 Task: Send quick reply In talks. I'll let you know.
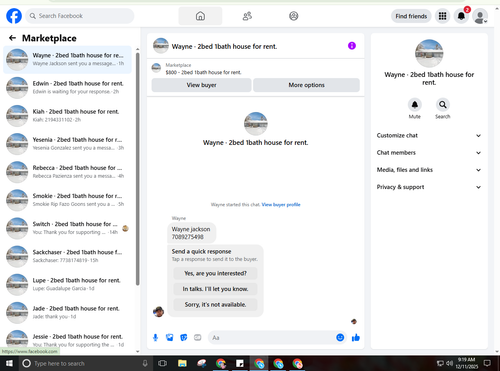pyautogui.click(x=215, y=289)
